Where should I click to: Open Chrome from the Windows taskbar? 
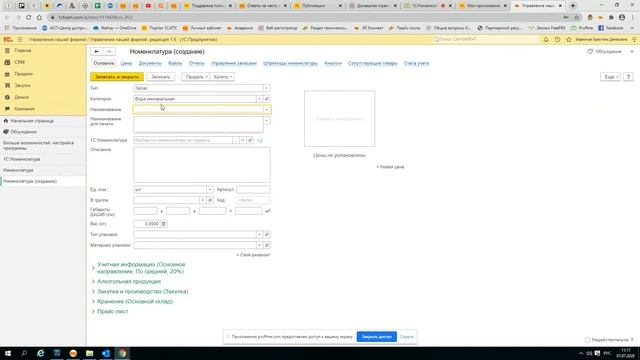coord(122,353)
